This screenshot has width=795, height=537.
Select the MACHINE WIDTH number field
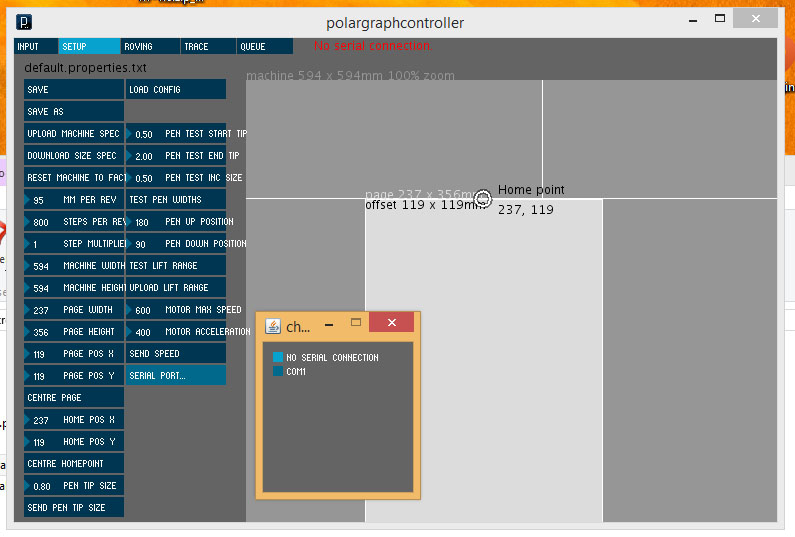point(74,265)
